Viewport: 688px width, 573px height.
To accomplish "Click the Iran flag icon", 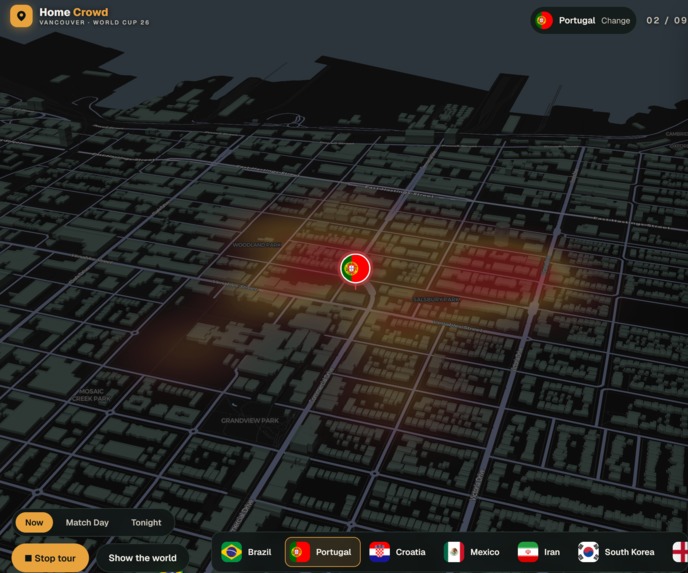I will pos(528,552).
